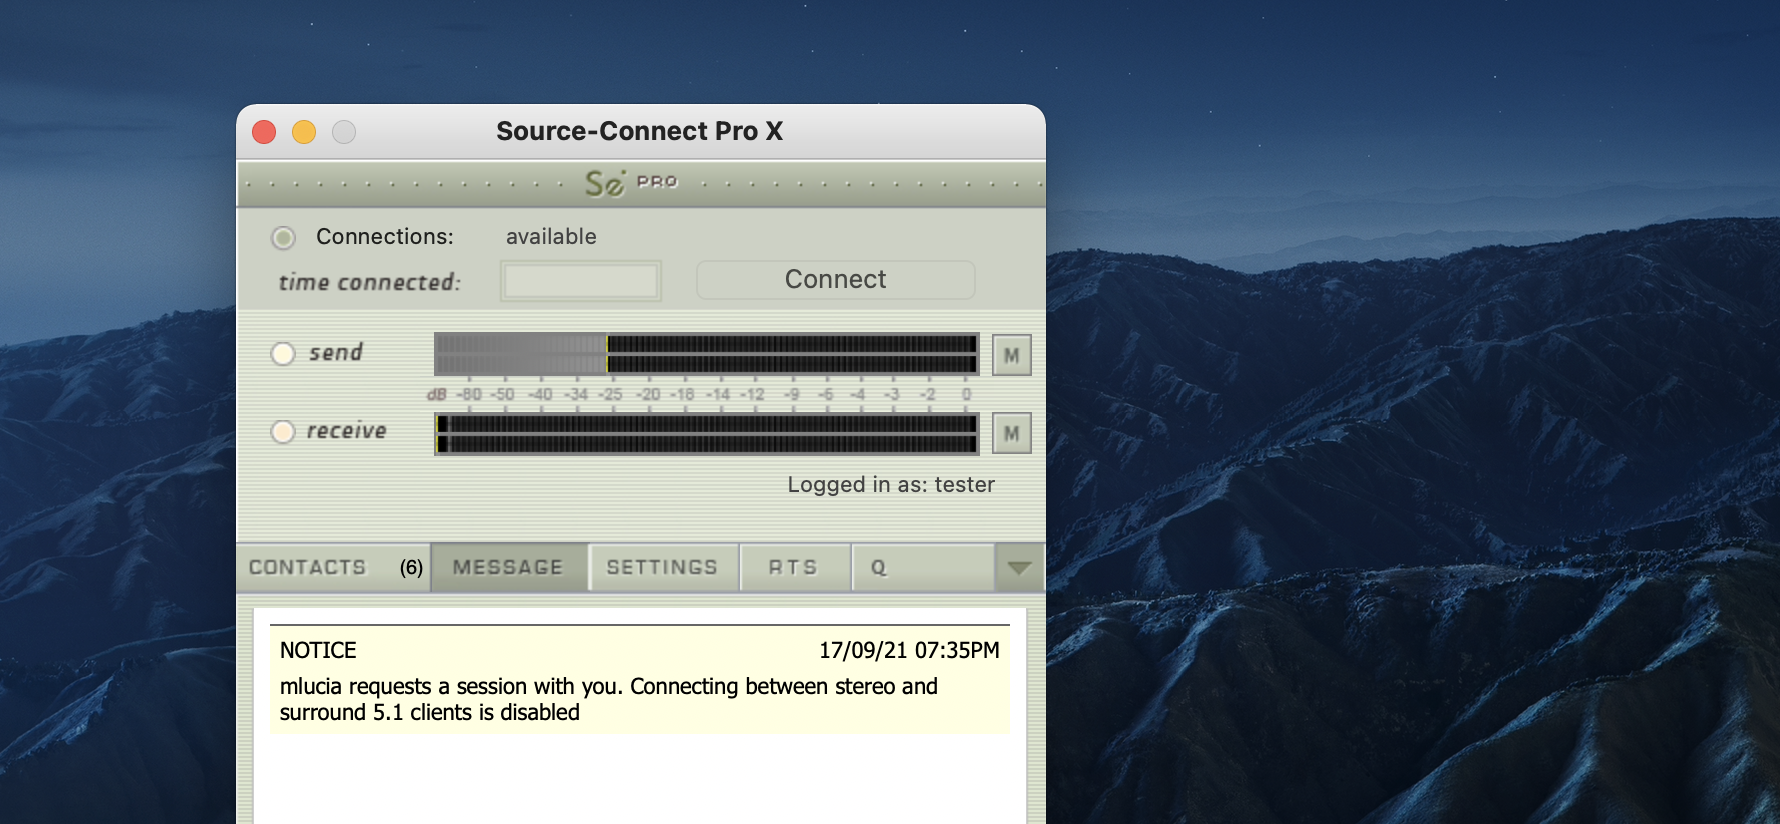Toggle the receive indicator light
The width and height of the screenshot is (1780, 824).
tap(284, 432)
